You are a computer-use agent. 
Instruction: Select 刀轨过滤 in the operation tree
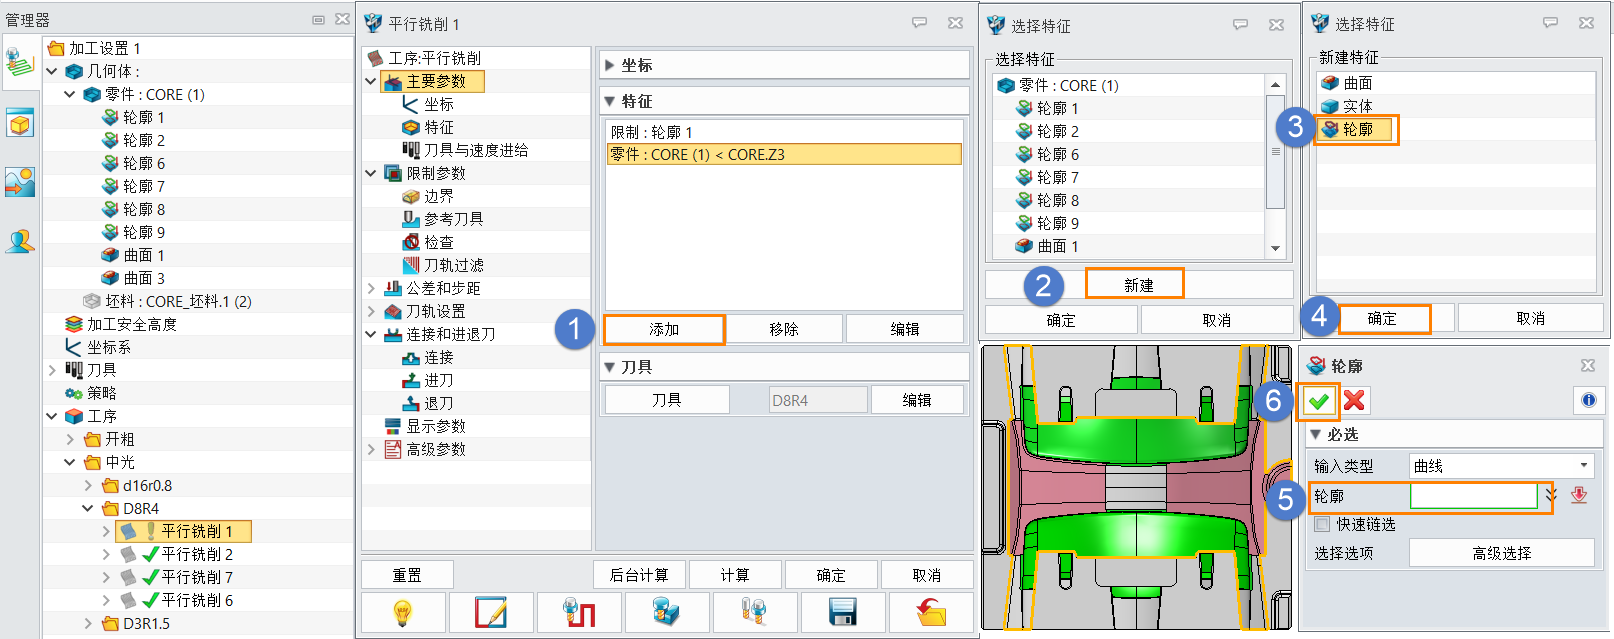click(453, 265)
